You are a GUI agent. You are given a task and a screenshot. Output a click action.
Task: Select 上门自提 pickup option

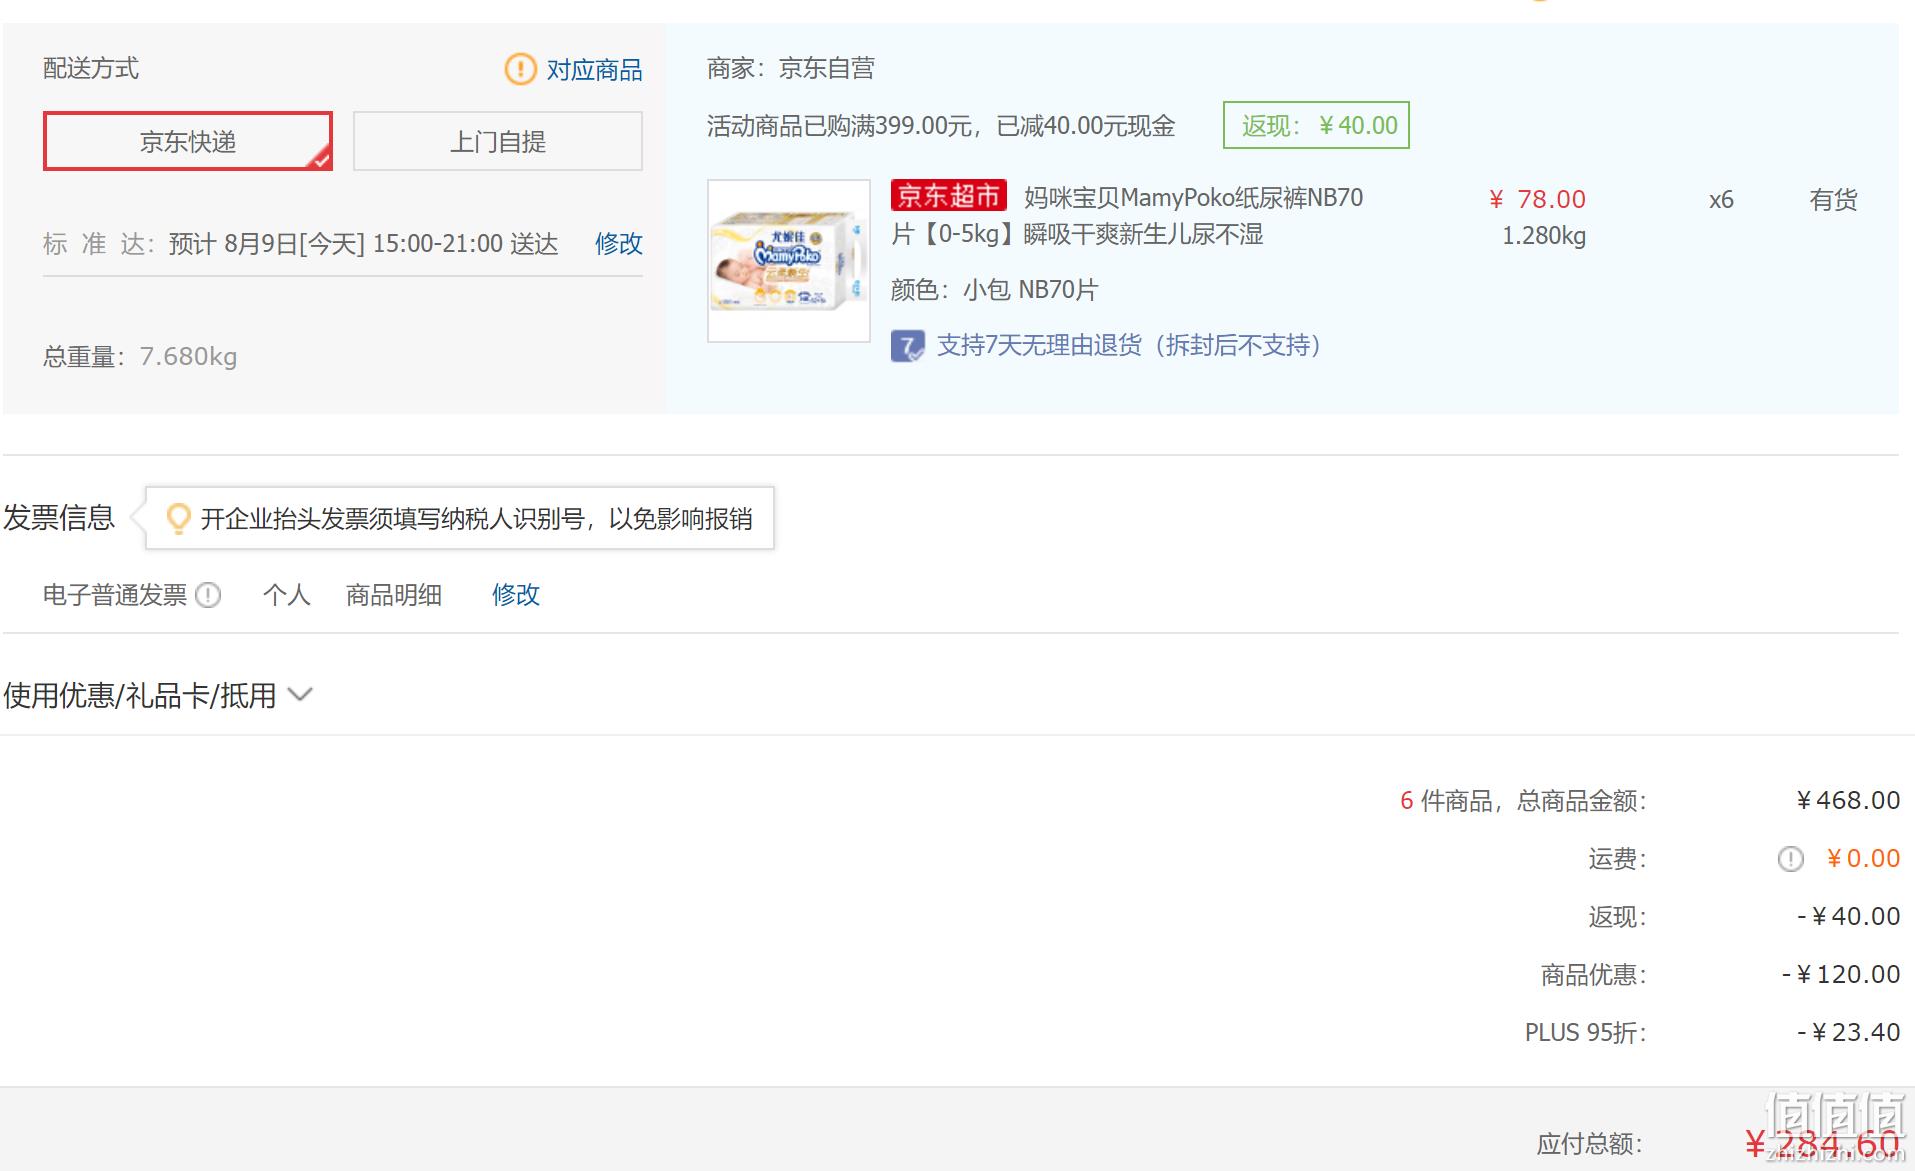coord(498,141)
